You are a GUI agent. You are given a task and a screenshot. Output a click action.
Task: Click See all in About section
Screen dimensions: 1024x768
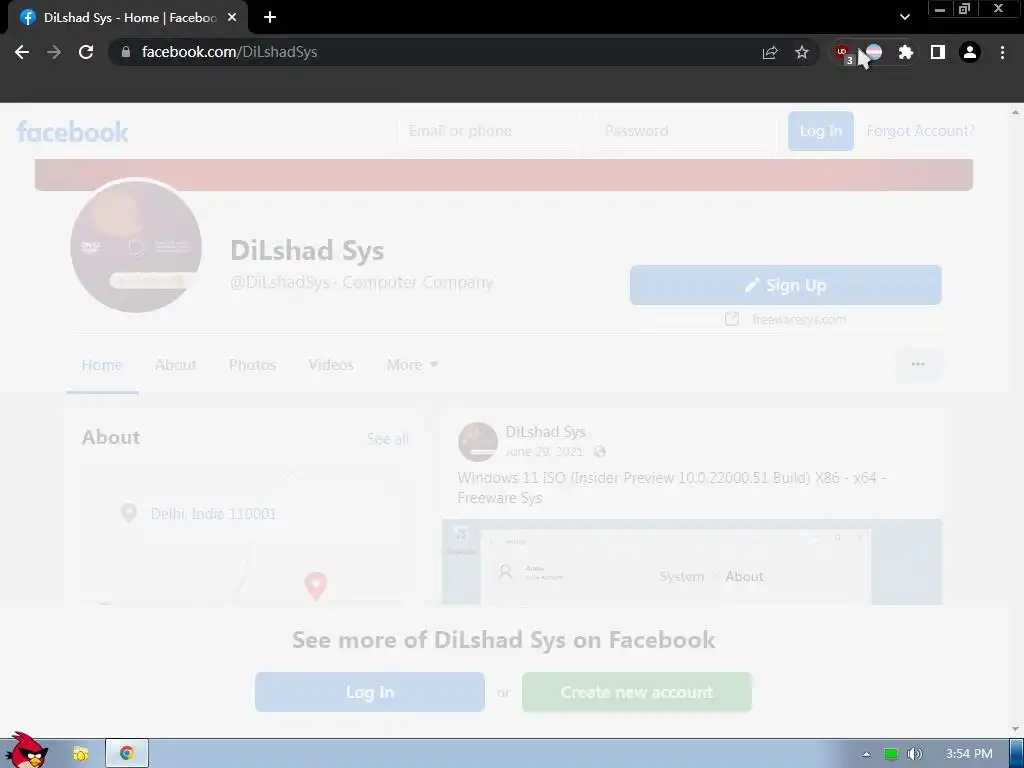click(x=388, y=439)
